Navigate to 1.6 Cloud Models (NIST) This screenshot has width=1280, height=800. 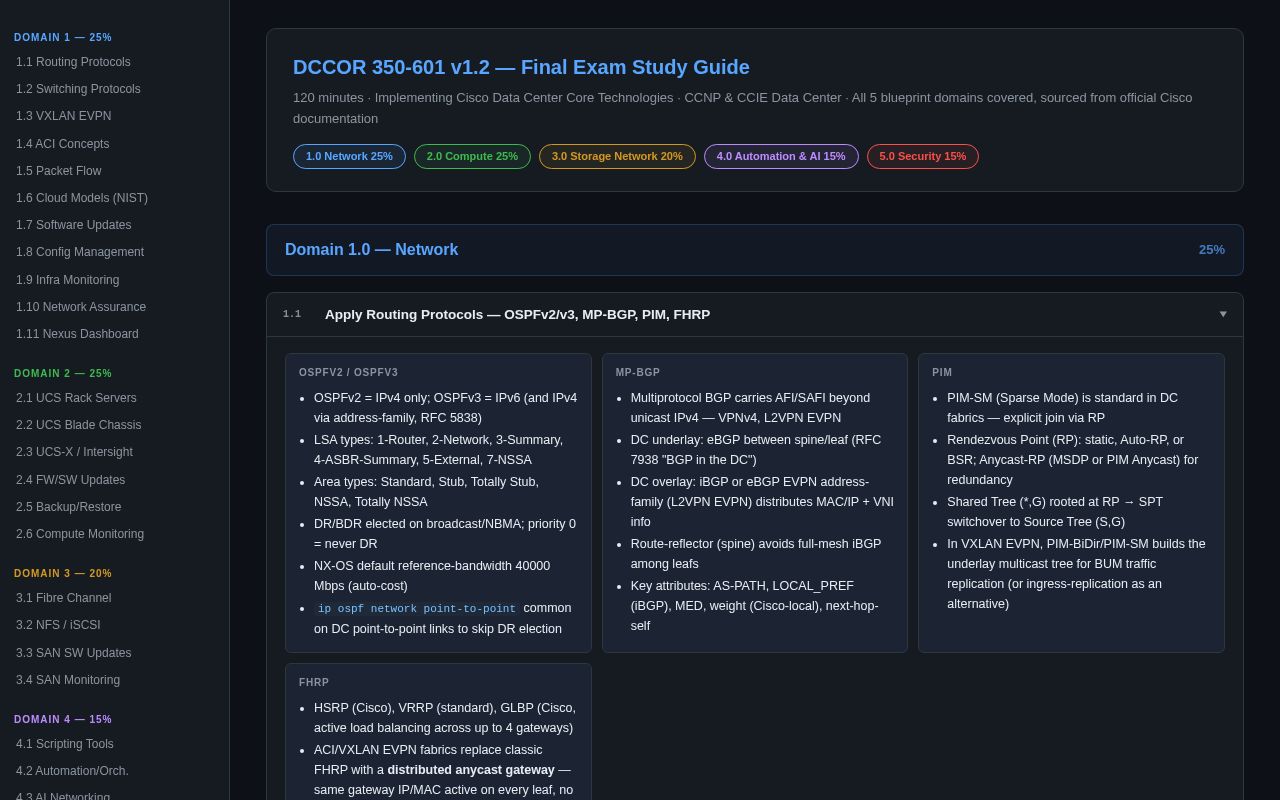(82, 198)
